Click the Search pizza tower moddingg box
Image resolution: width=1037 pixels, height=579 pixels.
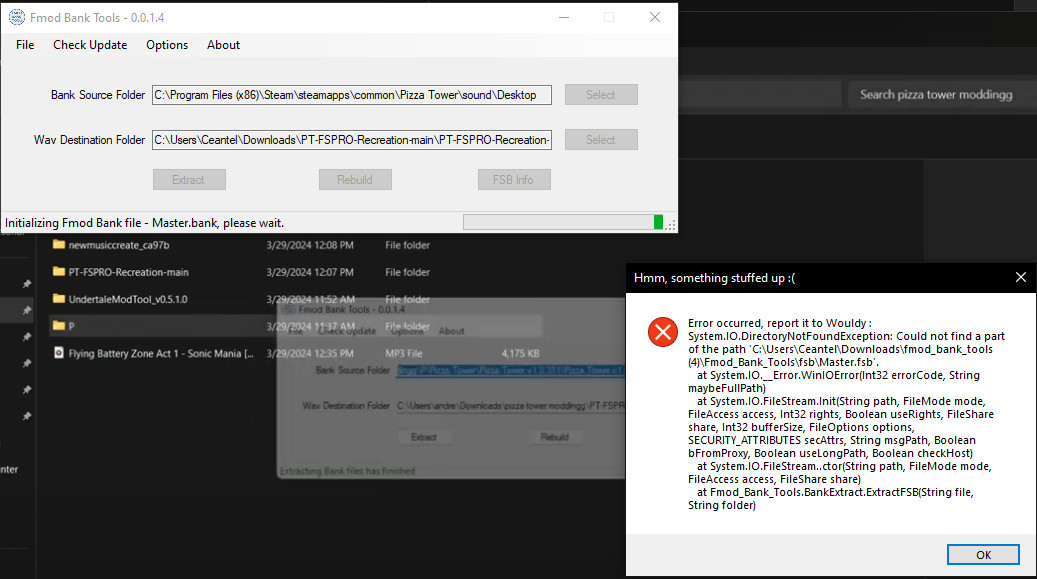coord(940,94)
